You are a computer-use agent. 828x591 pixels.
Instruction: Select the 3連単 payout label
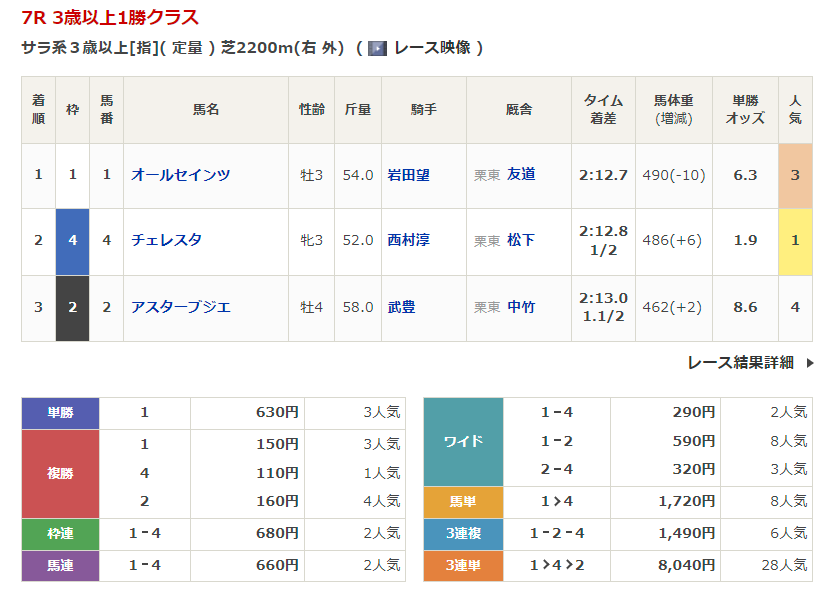point(462,565)
